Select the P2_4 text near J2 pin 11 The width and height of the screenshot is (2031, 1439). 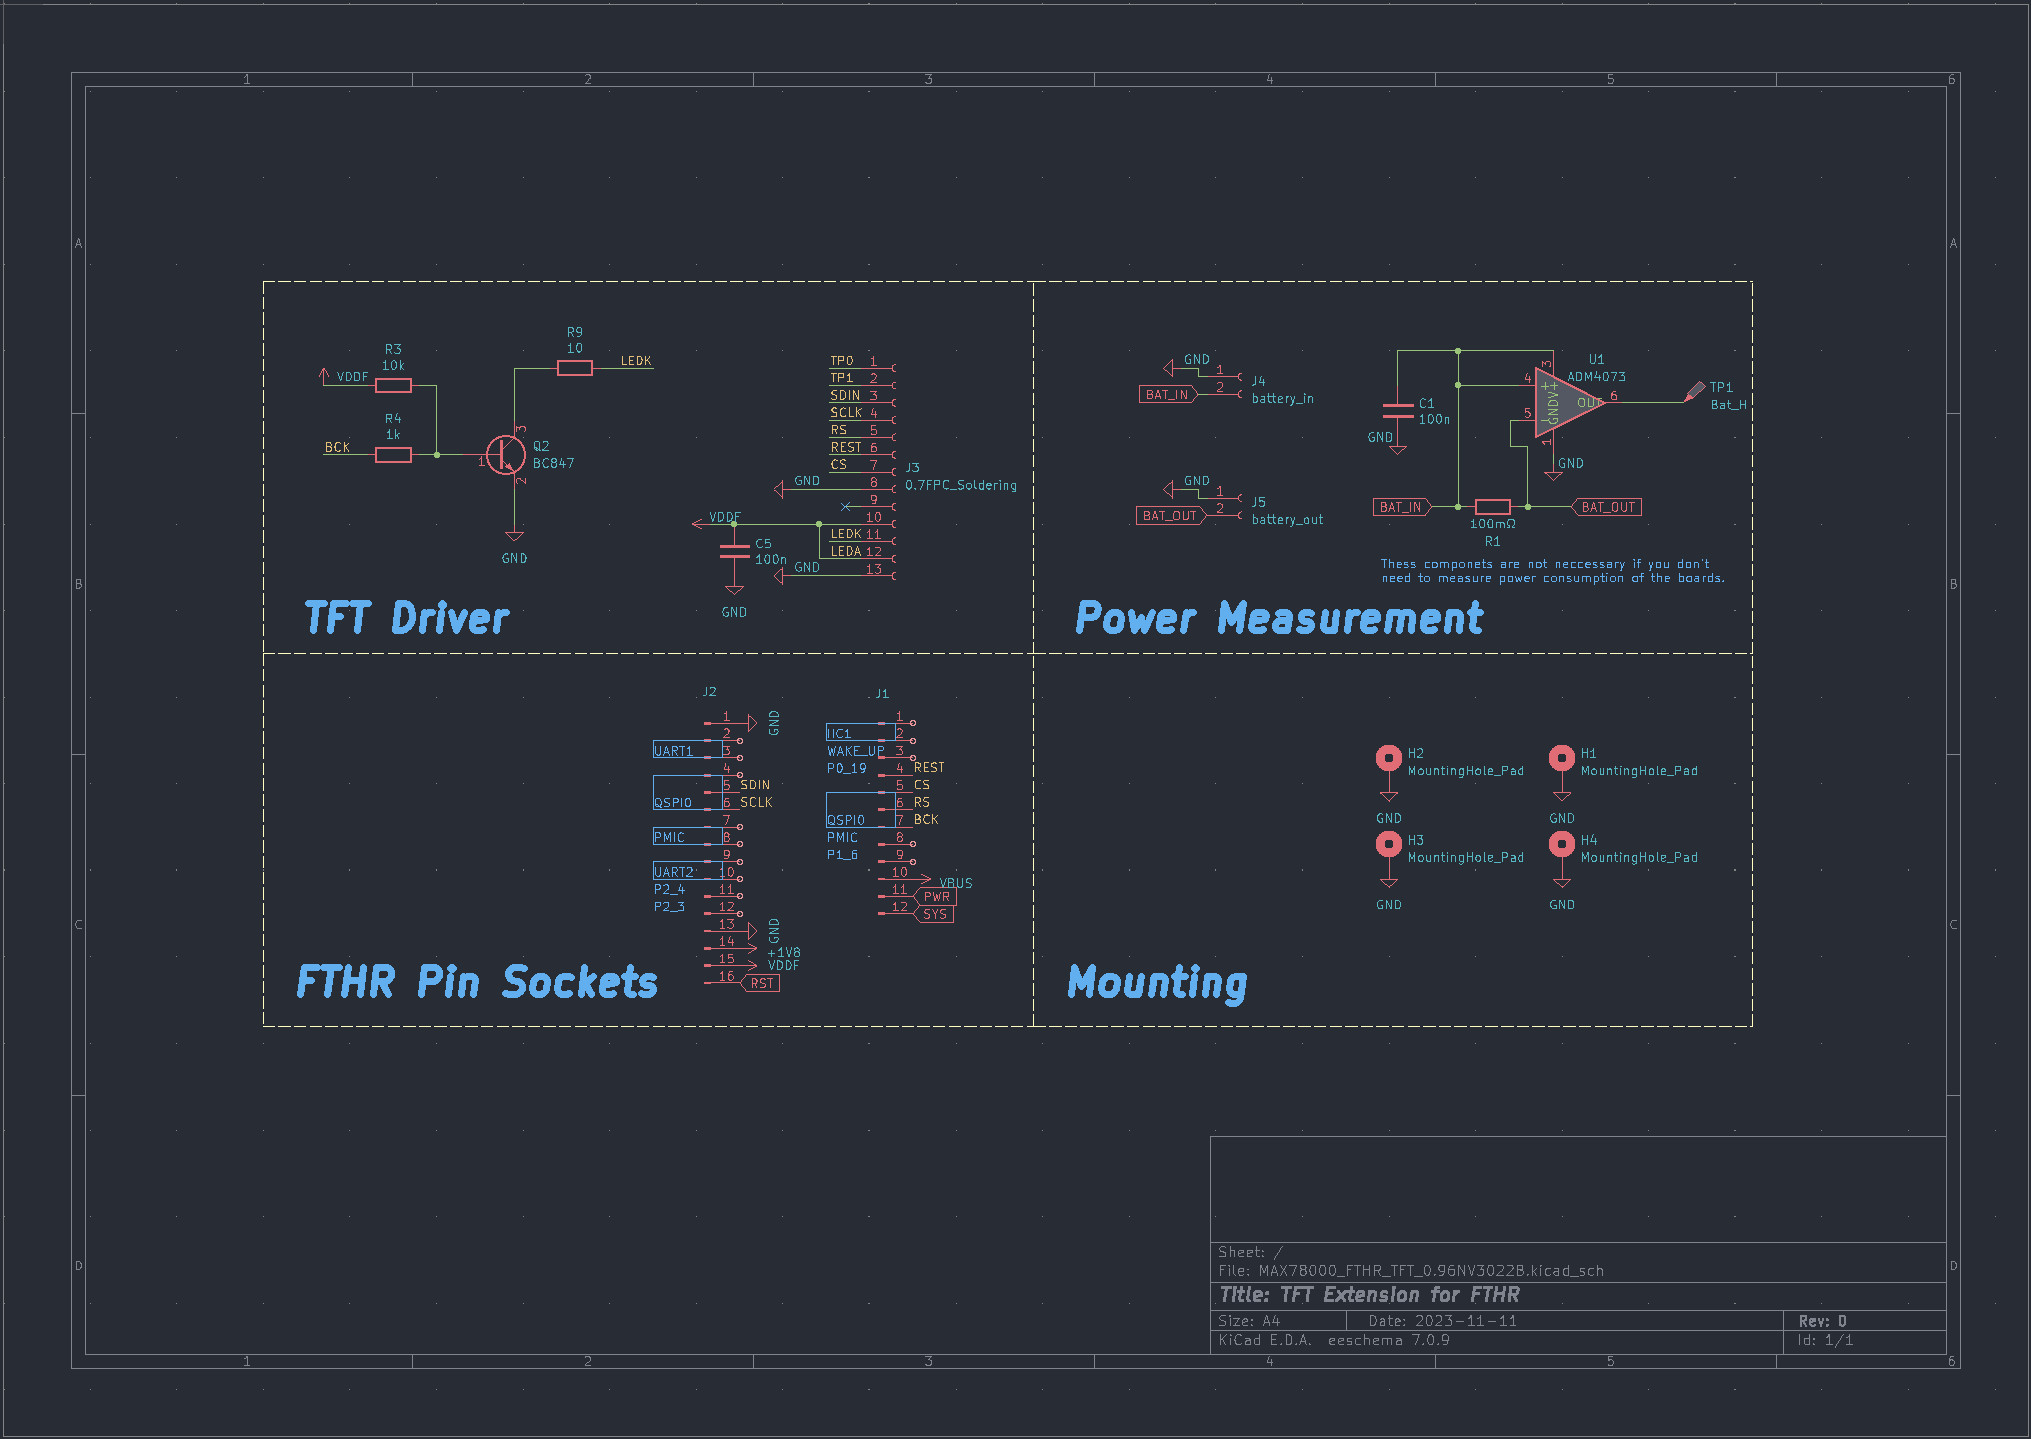tap(669, 889)
